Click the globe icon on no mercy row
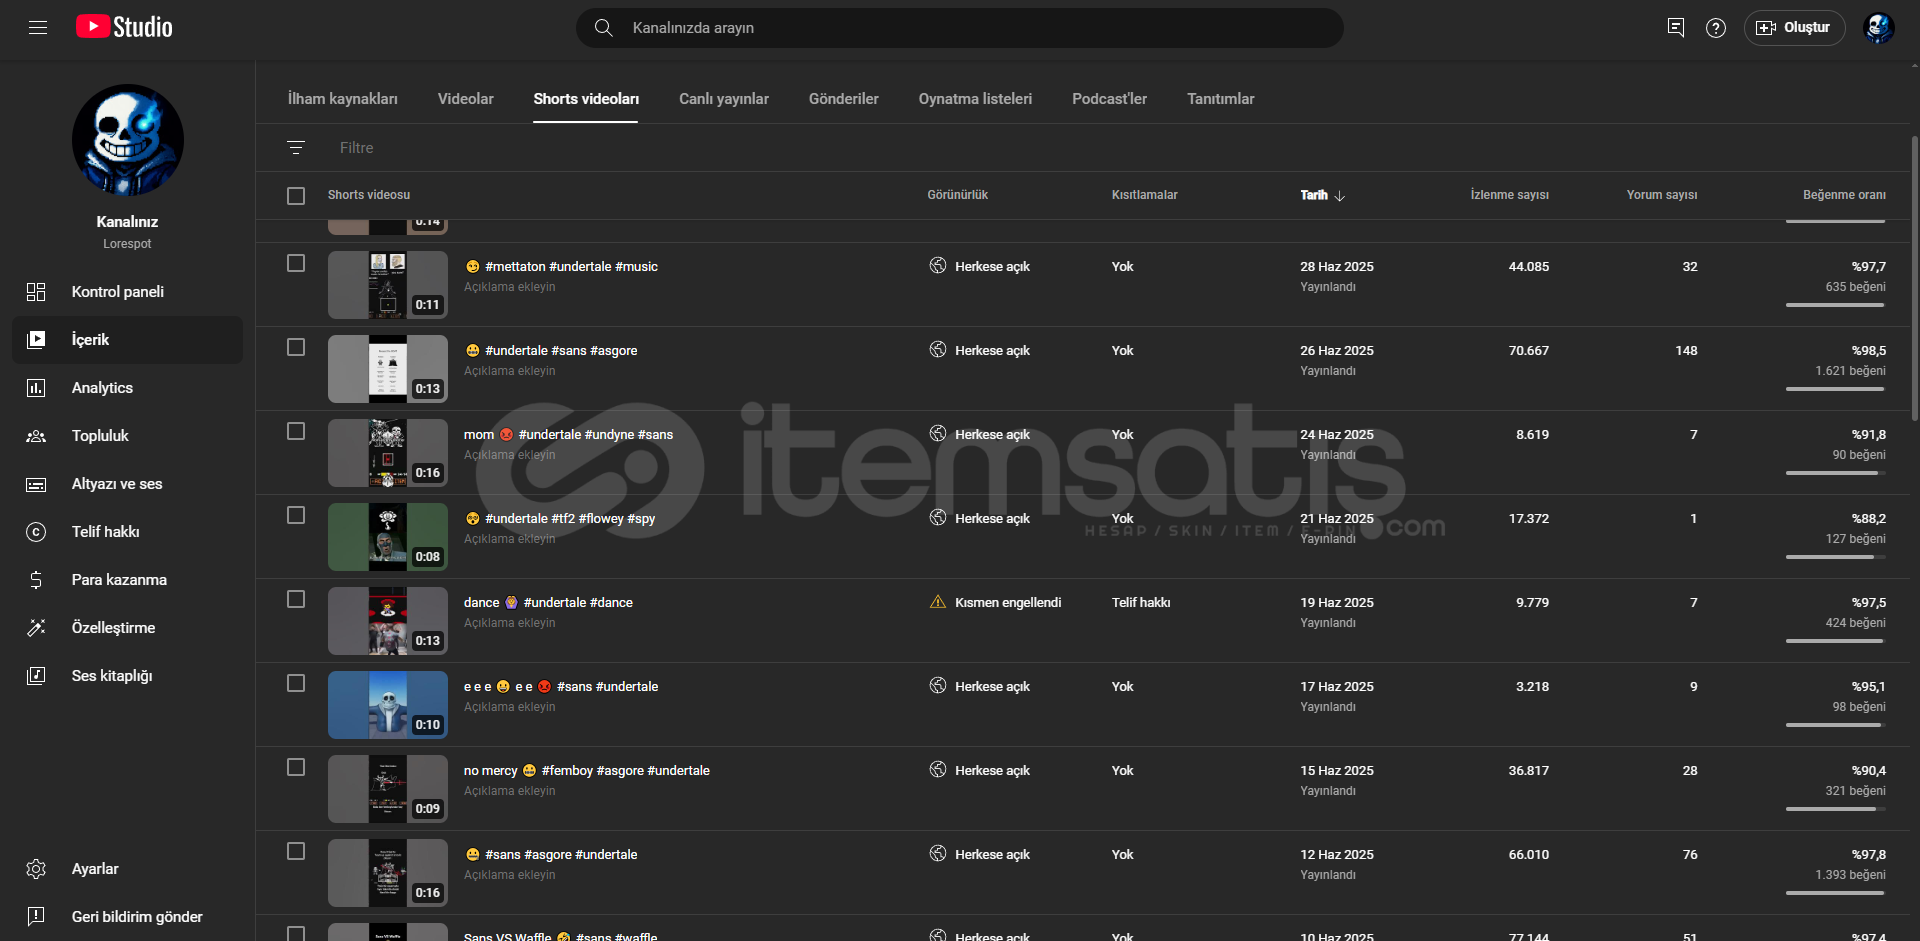Screen dimensions: 1920x941 coord(938,770)
